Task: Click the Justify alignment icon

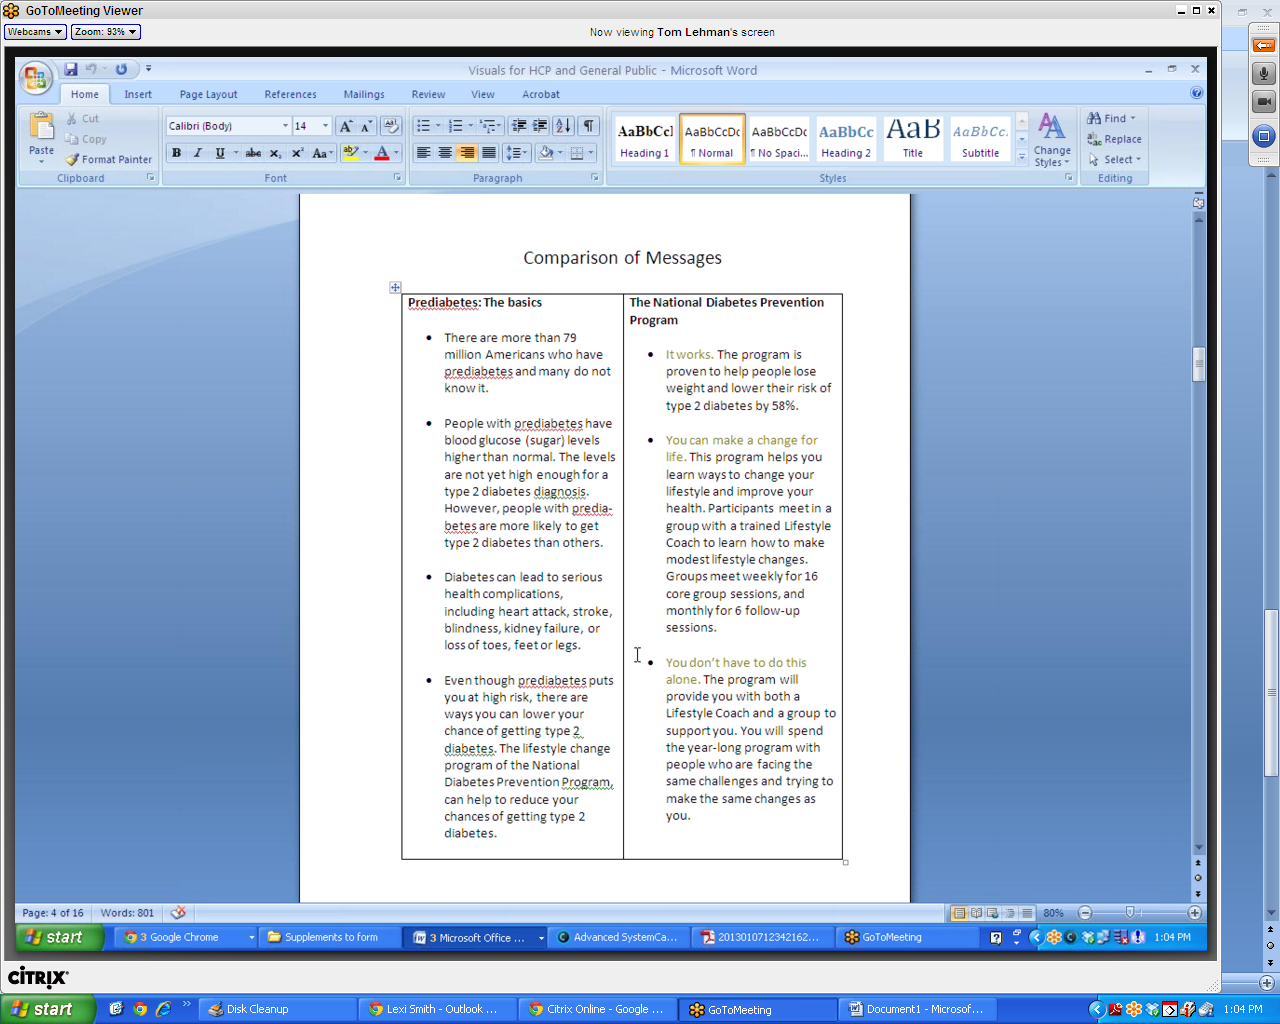Action: point(489,153)
